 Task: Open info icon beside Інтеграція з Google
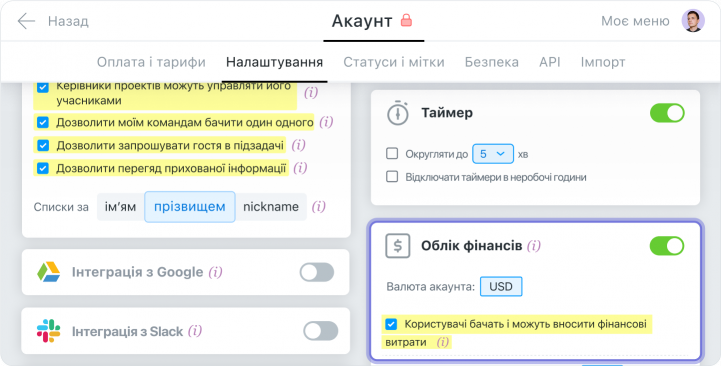(215, 272)
